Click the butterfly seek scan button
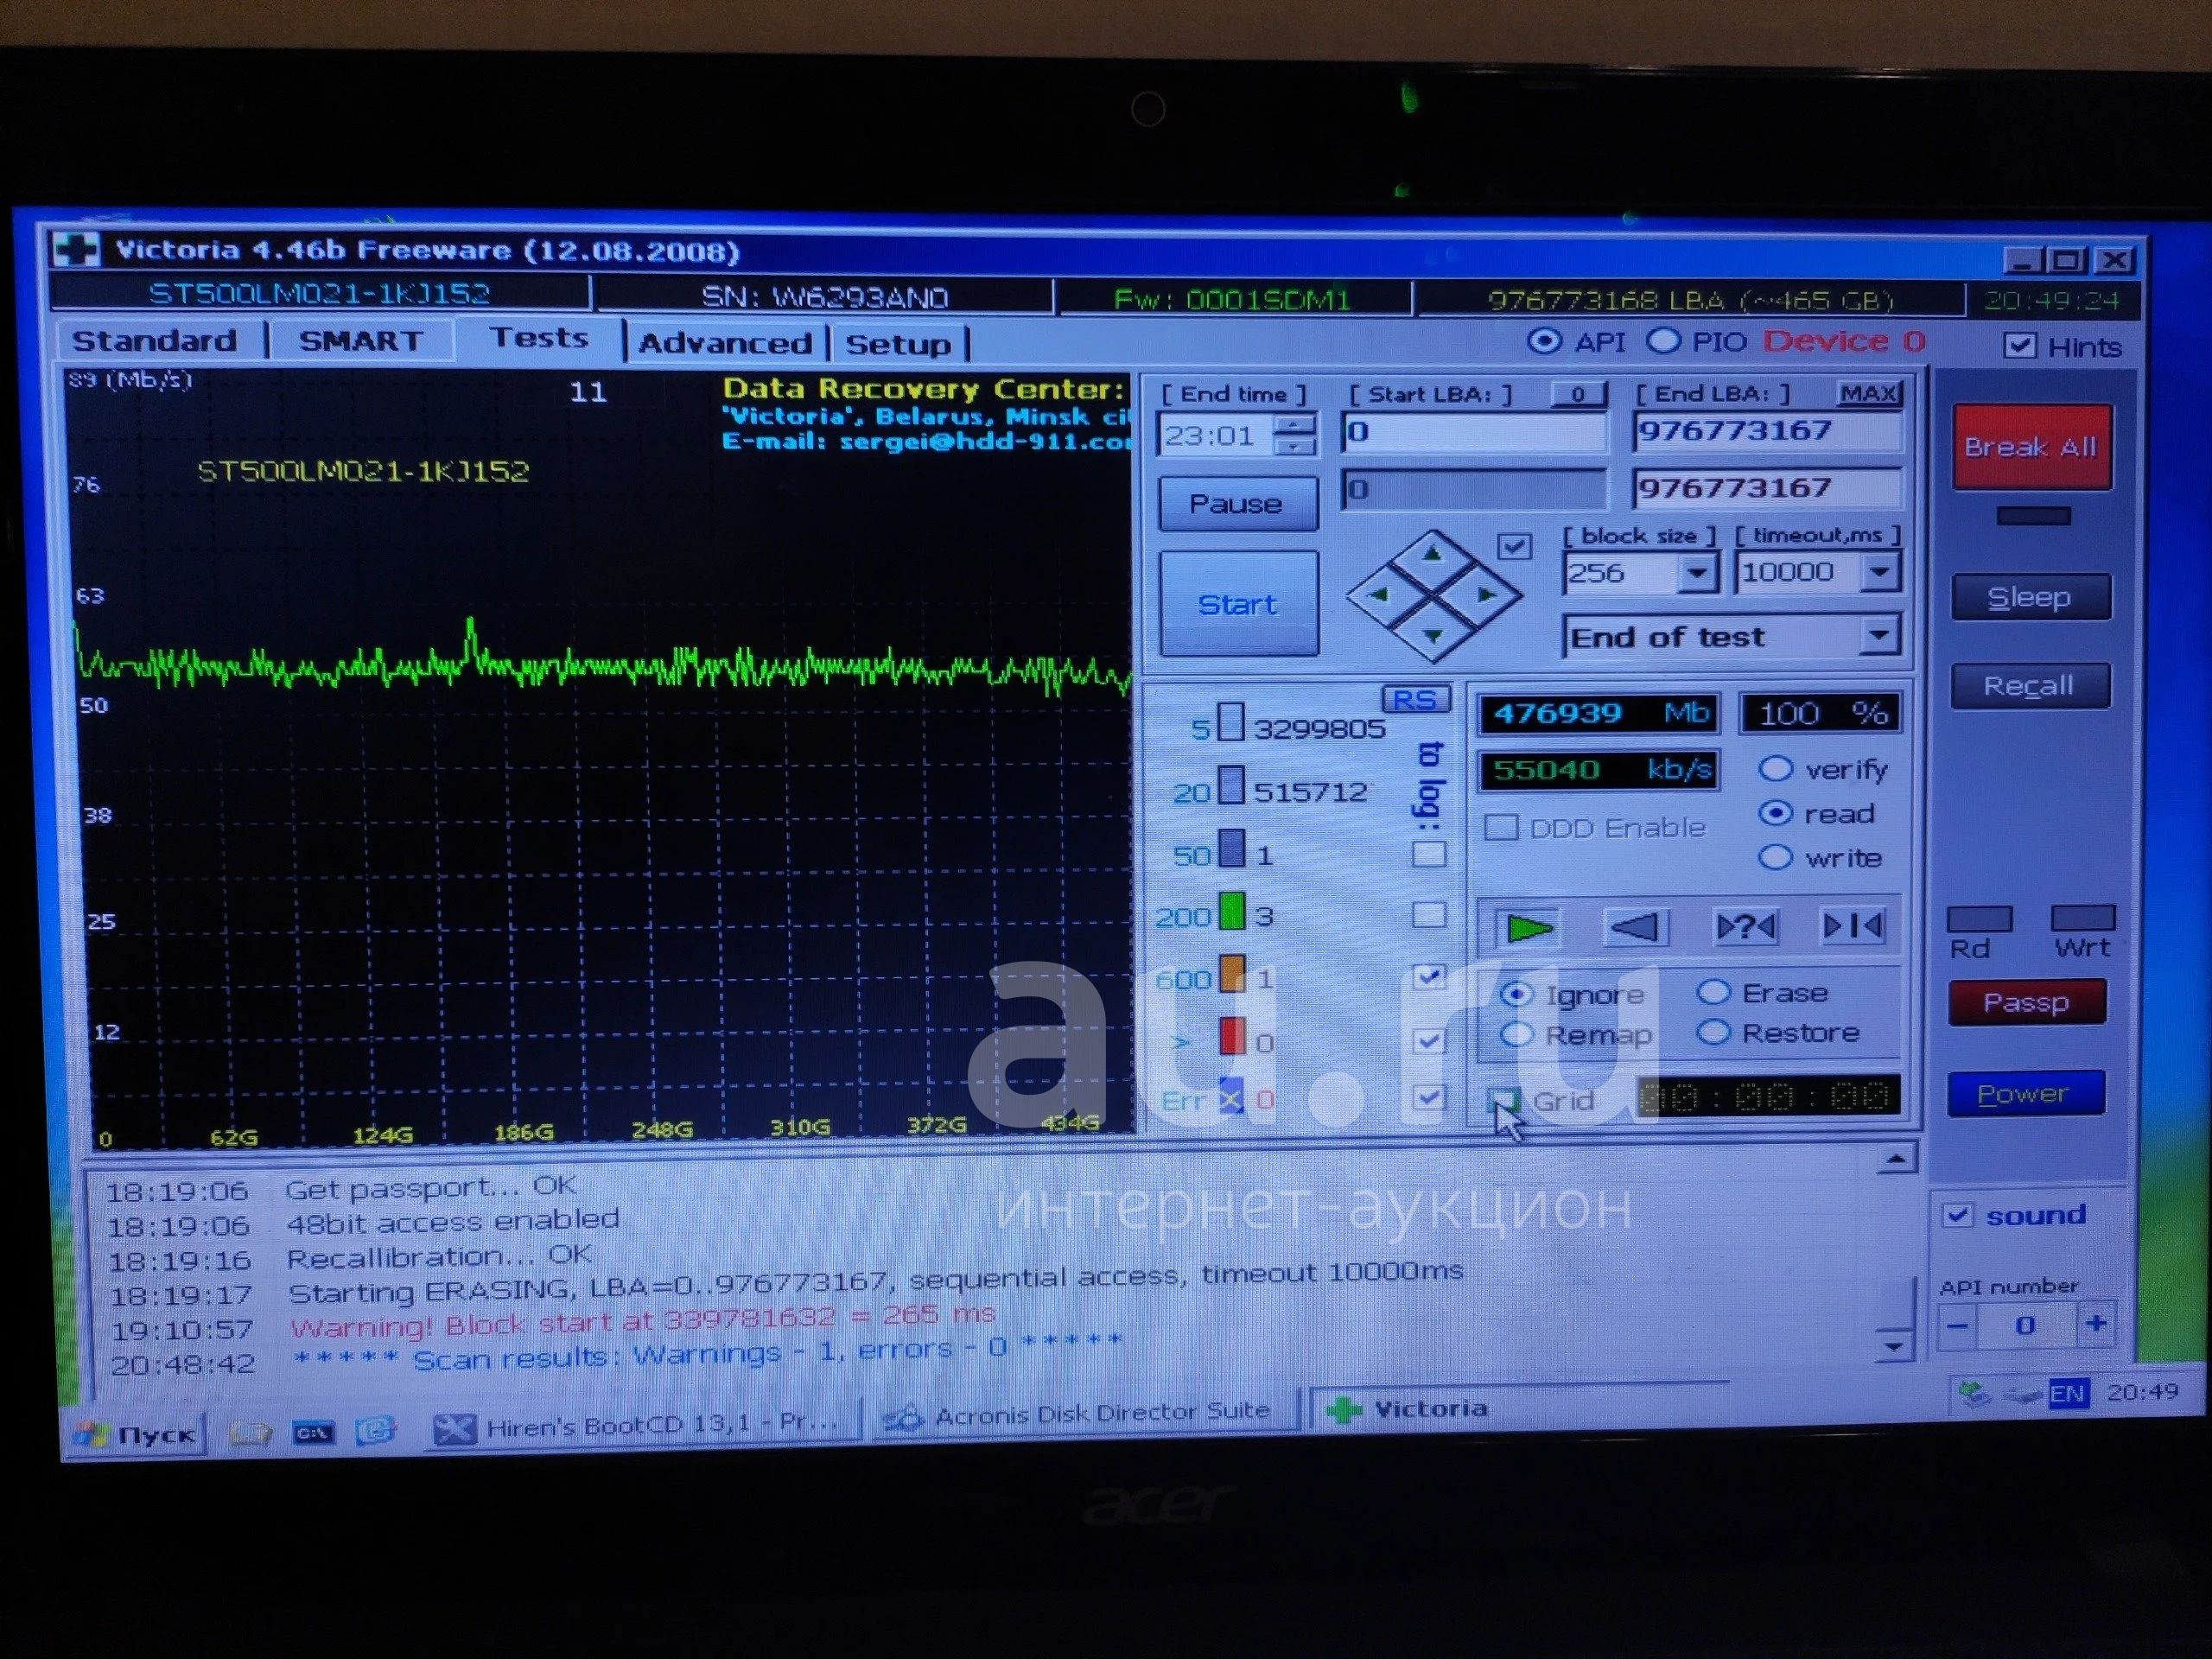Screen dimensions: 2212x1659 1853,925
